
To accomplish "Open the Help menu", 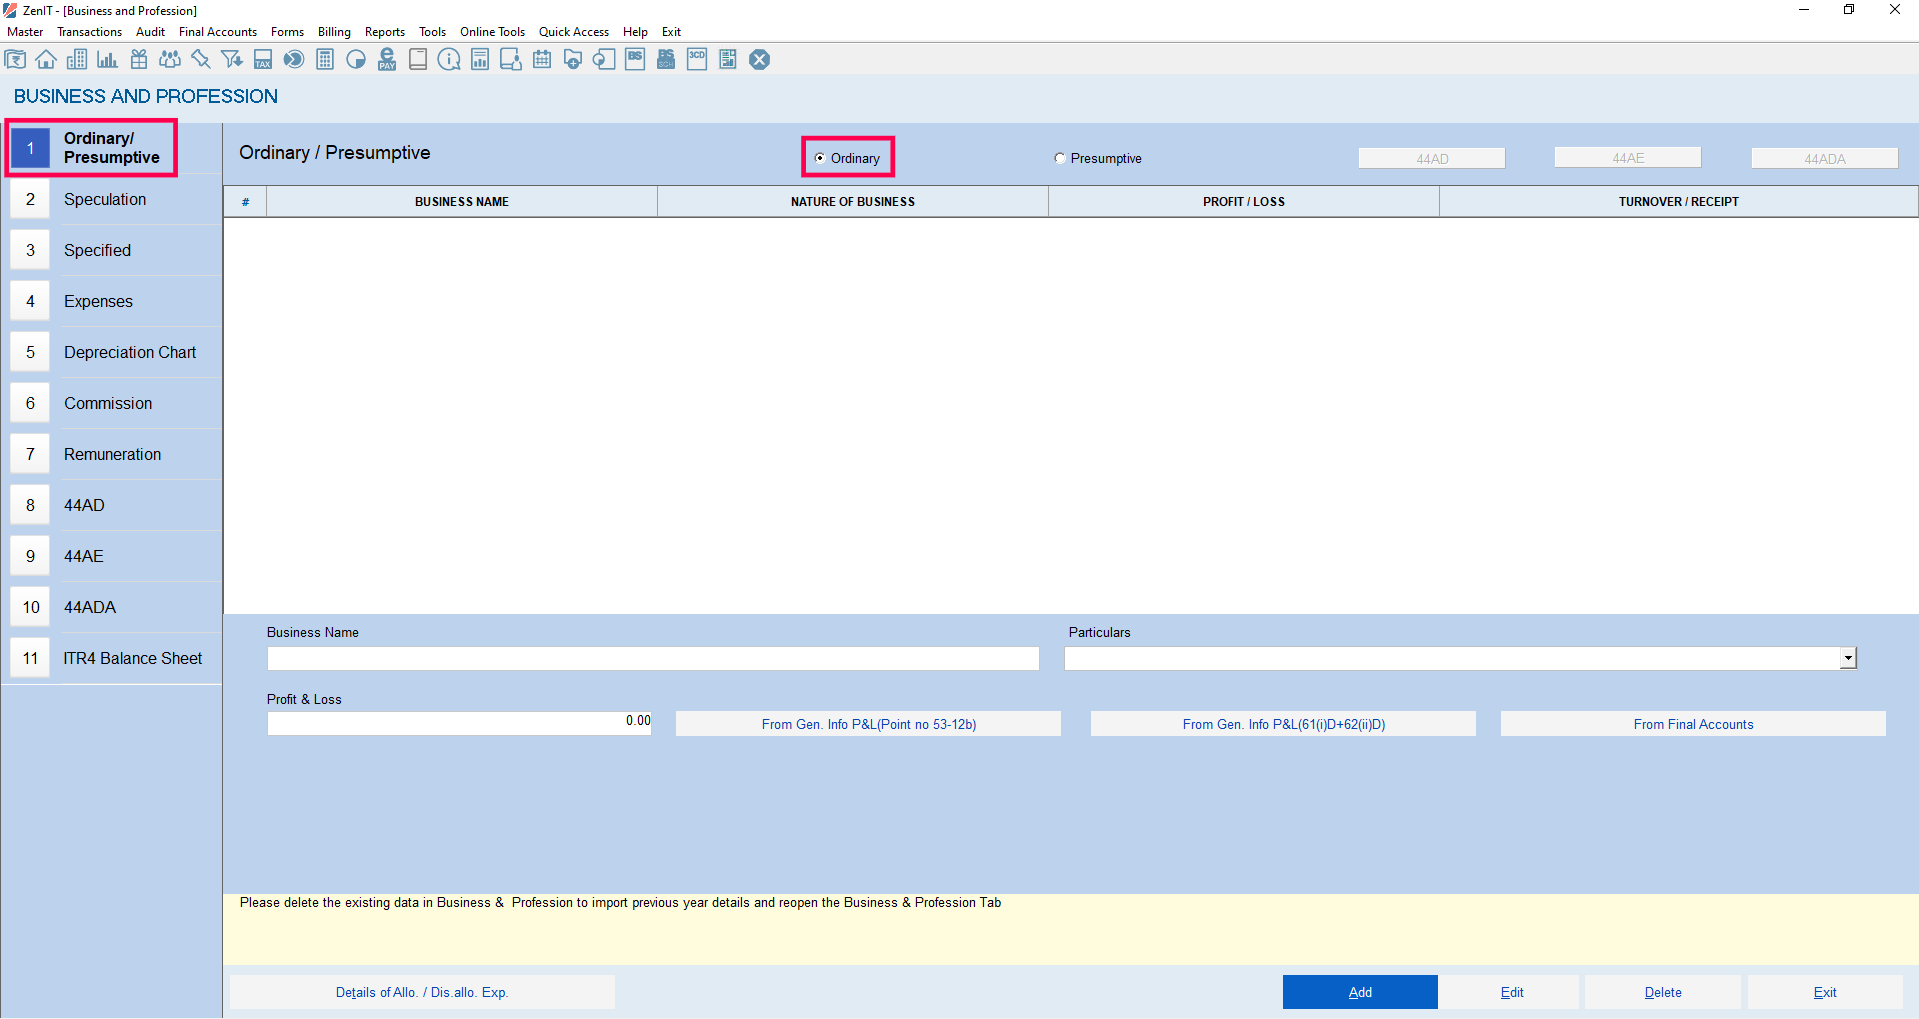I will (x=636, y=32).
